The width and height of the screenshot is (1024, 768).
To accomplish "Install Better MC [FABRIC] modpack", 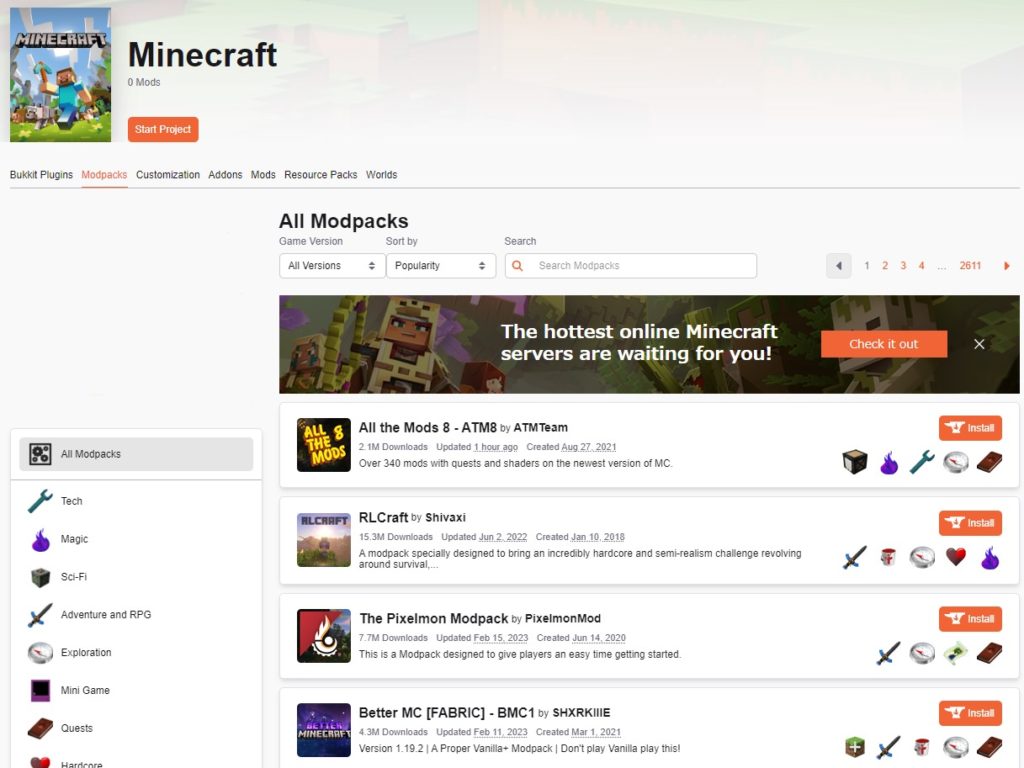I will coord(970,713).
